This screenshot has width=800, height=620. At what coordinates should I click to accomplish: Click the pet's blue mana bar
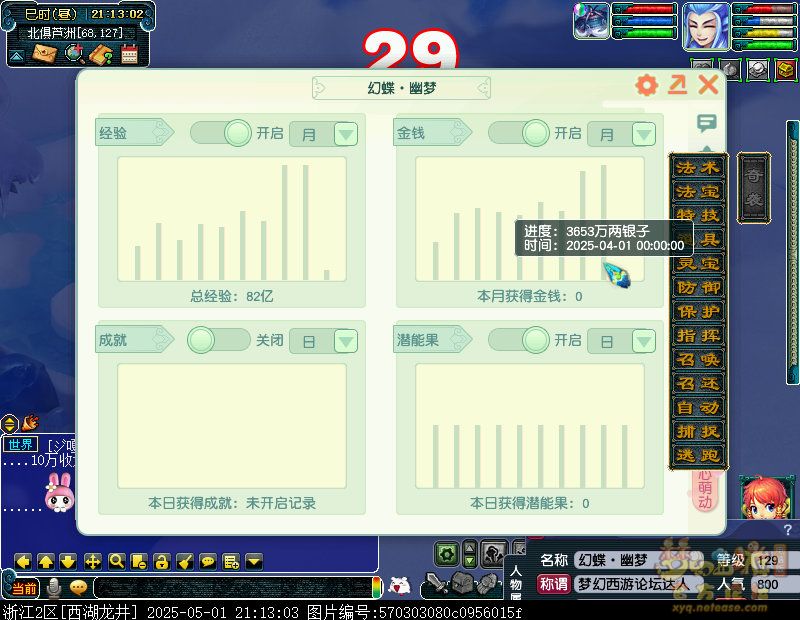(646, 21)
